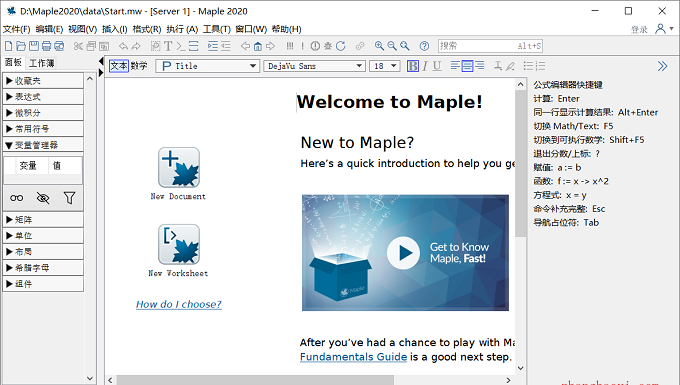680x385 pixels.
Task: Go to the home page icon
Action: (x=258, y=46)
